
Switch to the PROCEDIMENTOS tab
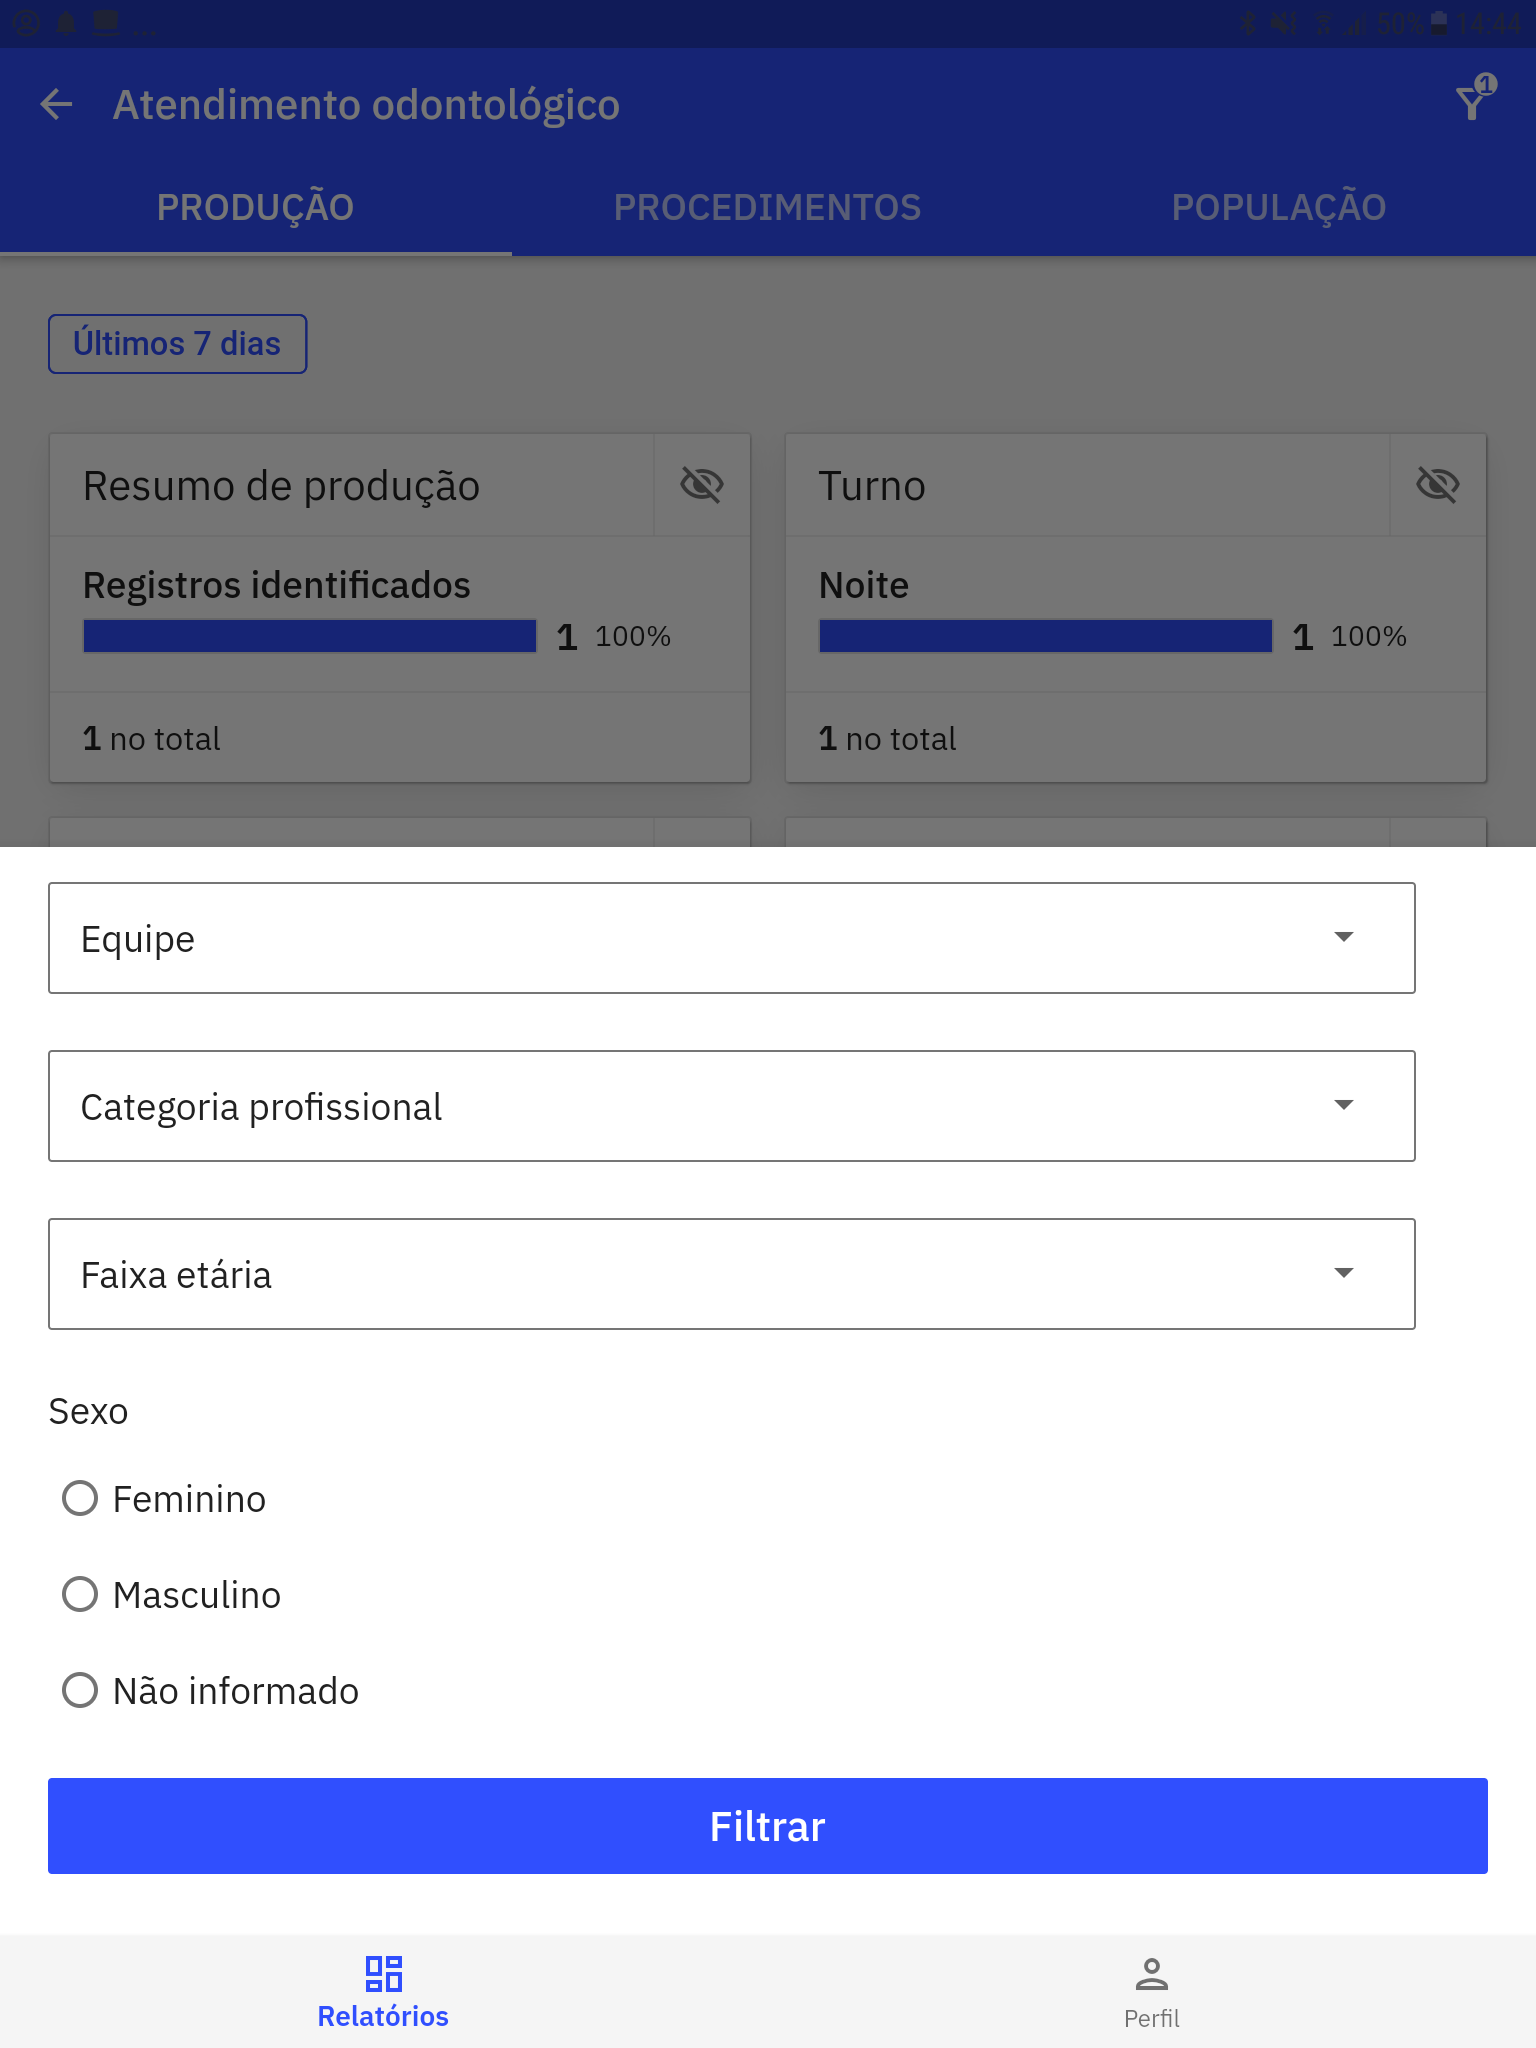pyautogui.click(x=768, y=207)
